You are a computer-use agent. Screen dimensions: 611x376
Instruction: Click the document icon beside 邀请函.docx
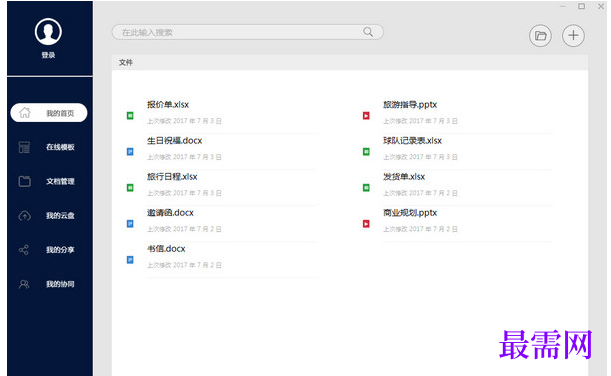[x=130, y=224]
